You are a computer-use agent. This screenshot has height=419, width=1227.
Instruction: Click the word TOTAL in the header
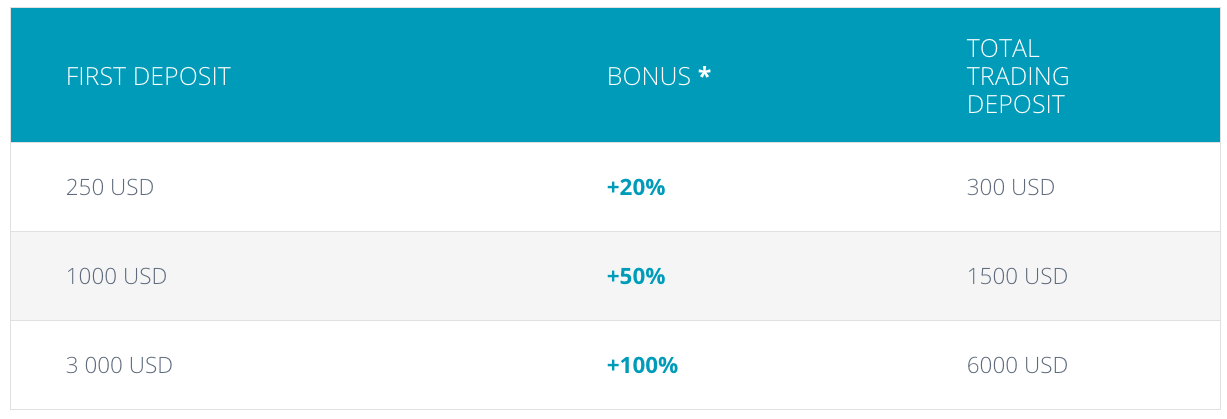[1003, 48]
